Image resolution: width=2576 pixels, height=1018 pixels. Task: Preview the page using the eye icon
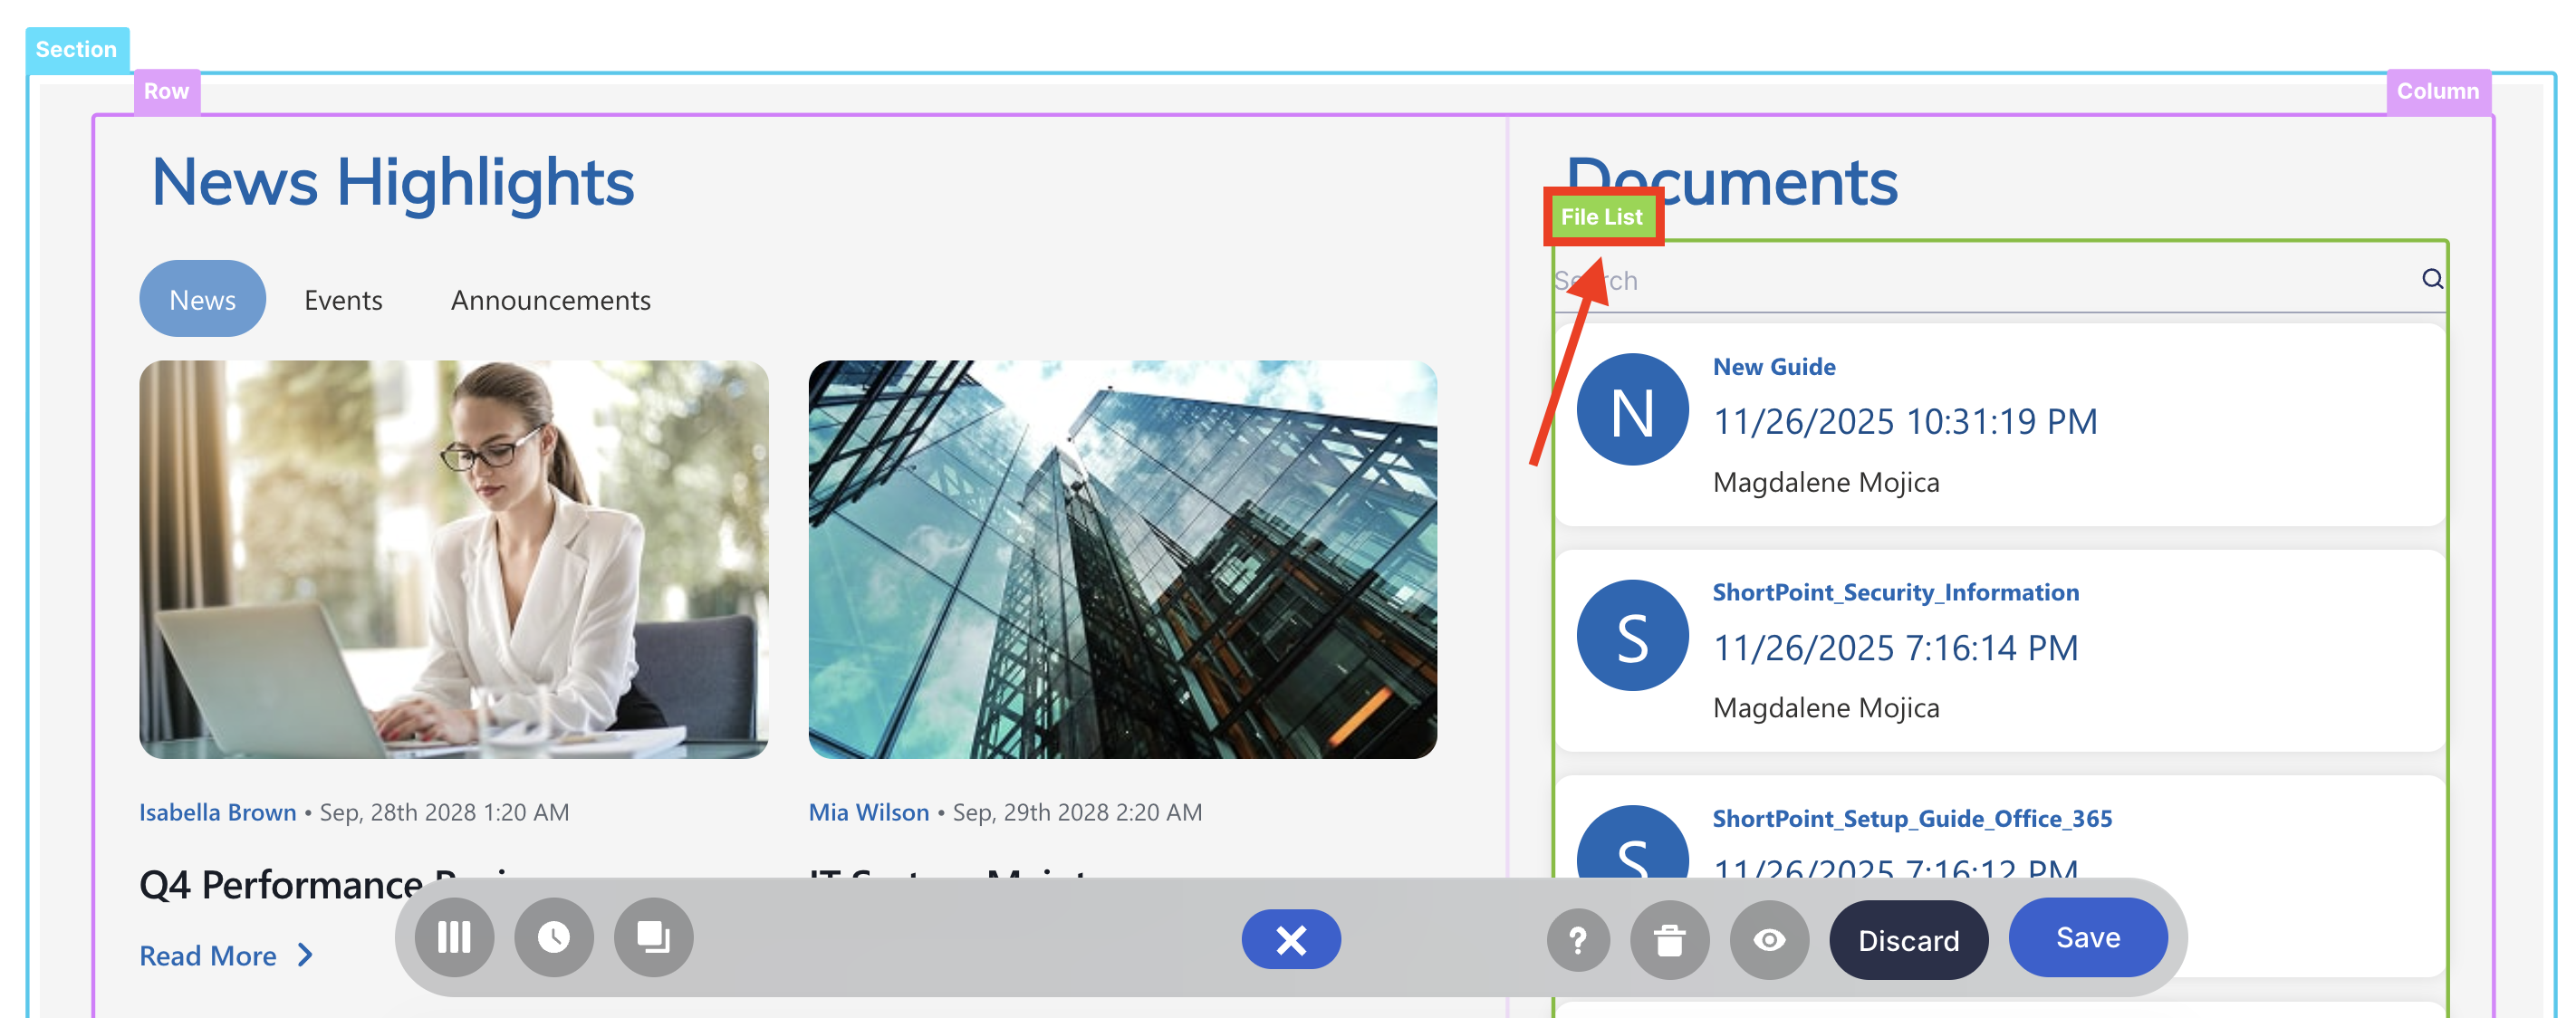[1769, 938]
